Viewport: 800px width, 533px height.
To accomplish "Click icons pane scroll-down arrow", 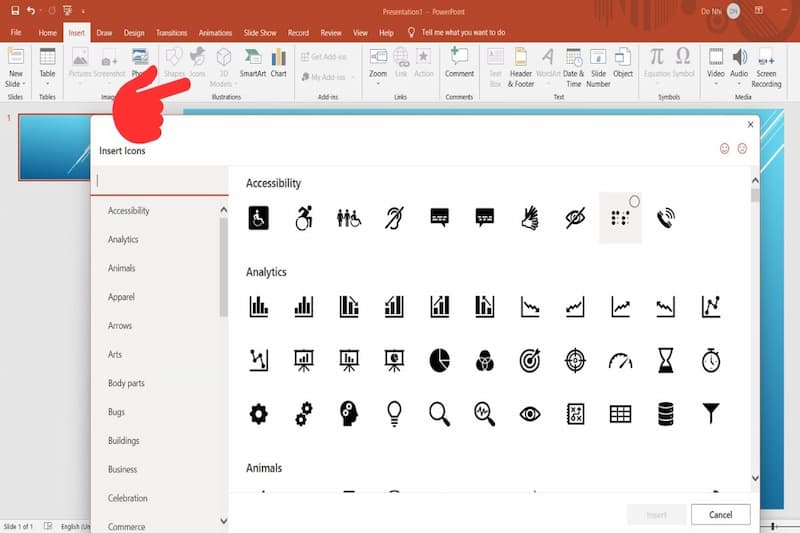I will 755,478.
